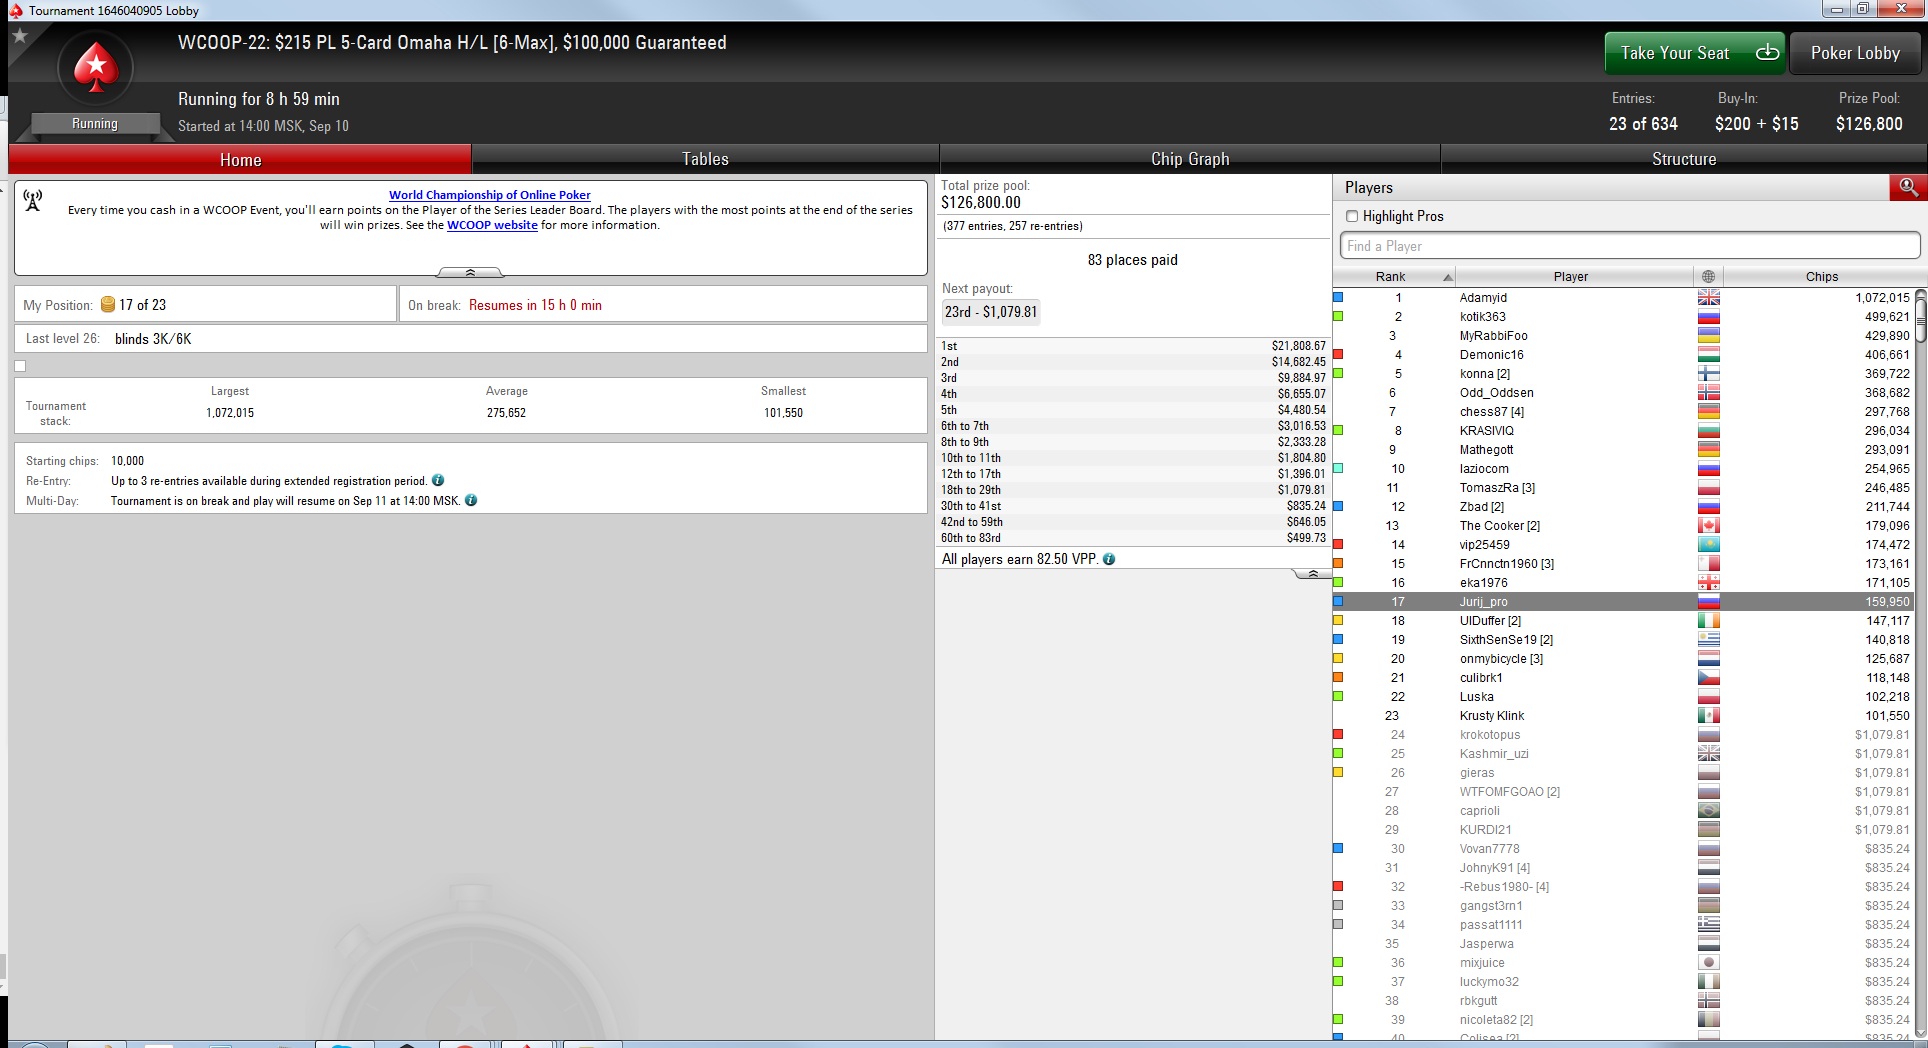Click the Japanese flag beside mixjuice
This screenshot has width=1928, height=1048.
(1709, 963)
